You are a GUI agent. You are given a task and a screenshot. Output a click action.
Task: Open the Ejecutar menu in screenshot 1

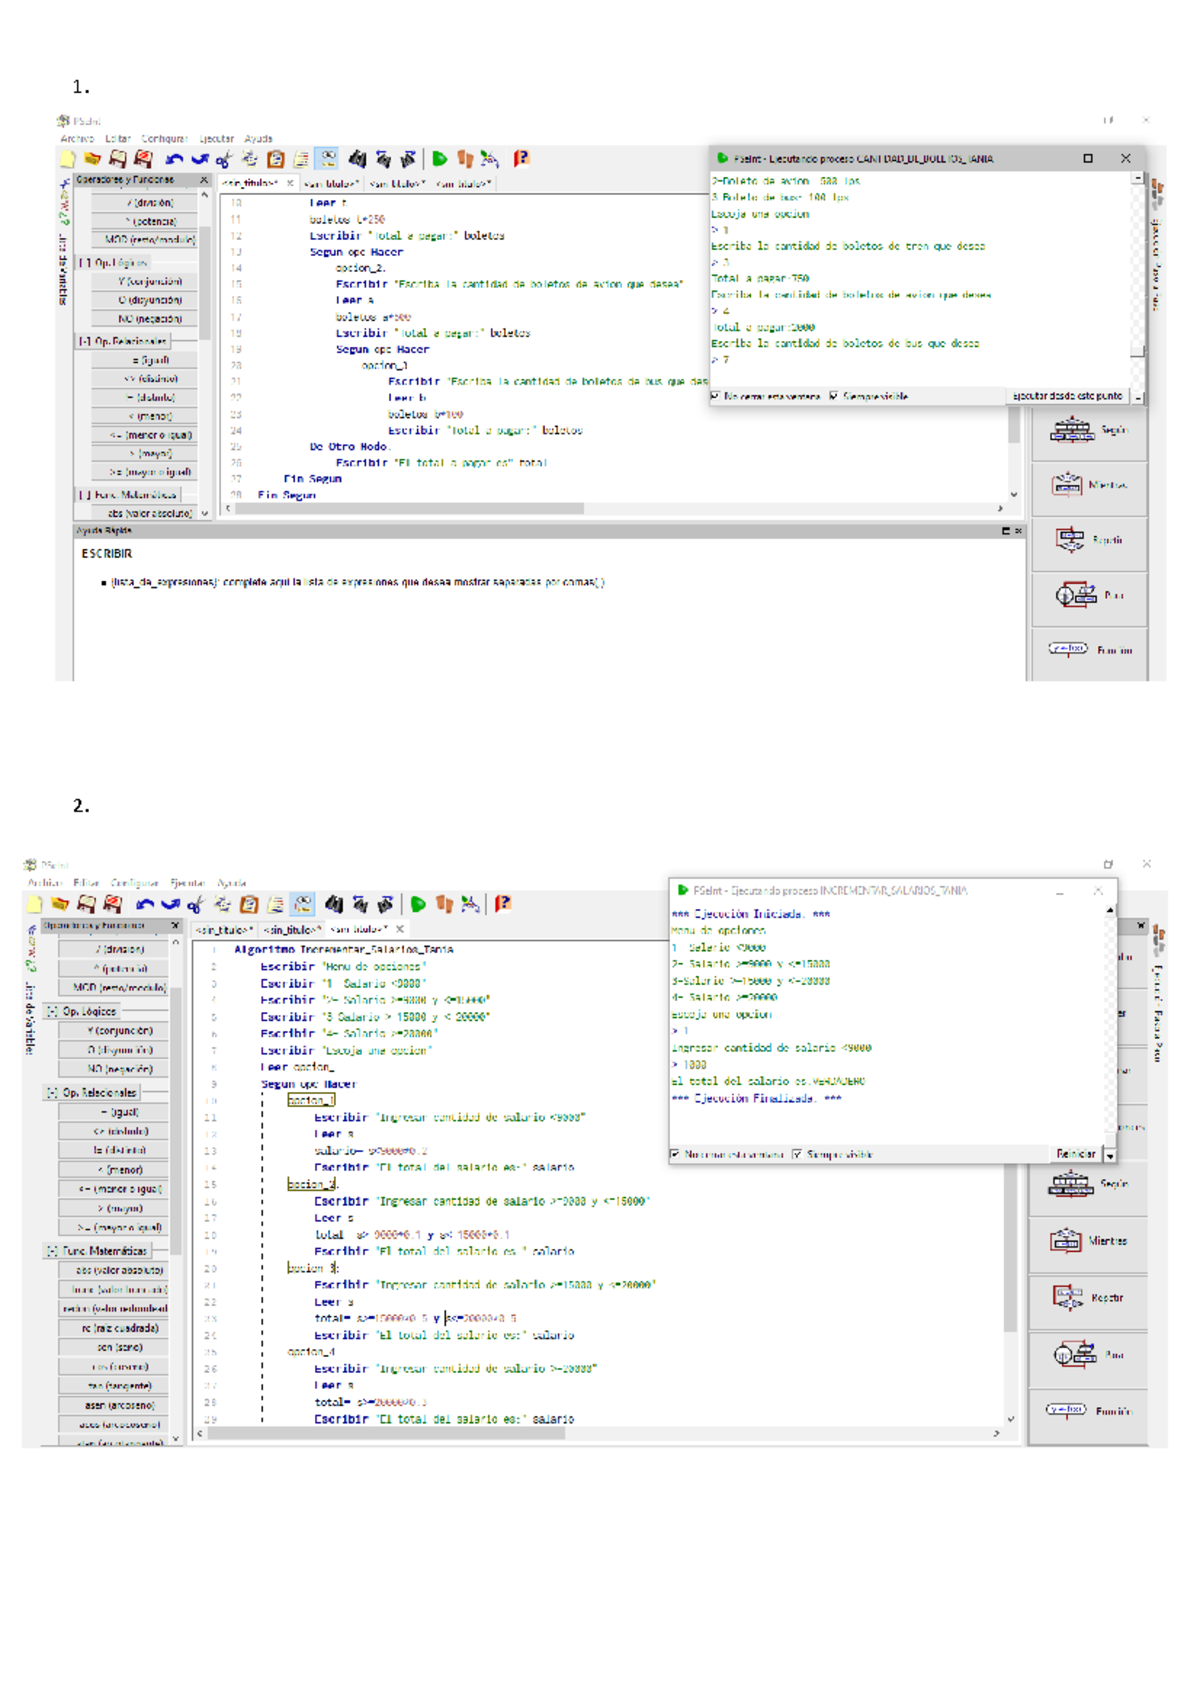pyautogui.click(x=216, y=139)
